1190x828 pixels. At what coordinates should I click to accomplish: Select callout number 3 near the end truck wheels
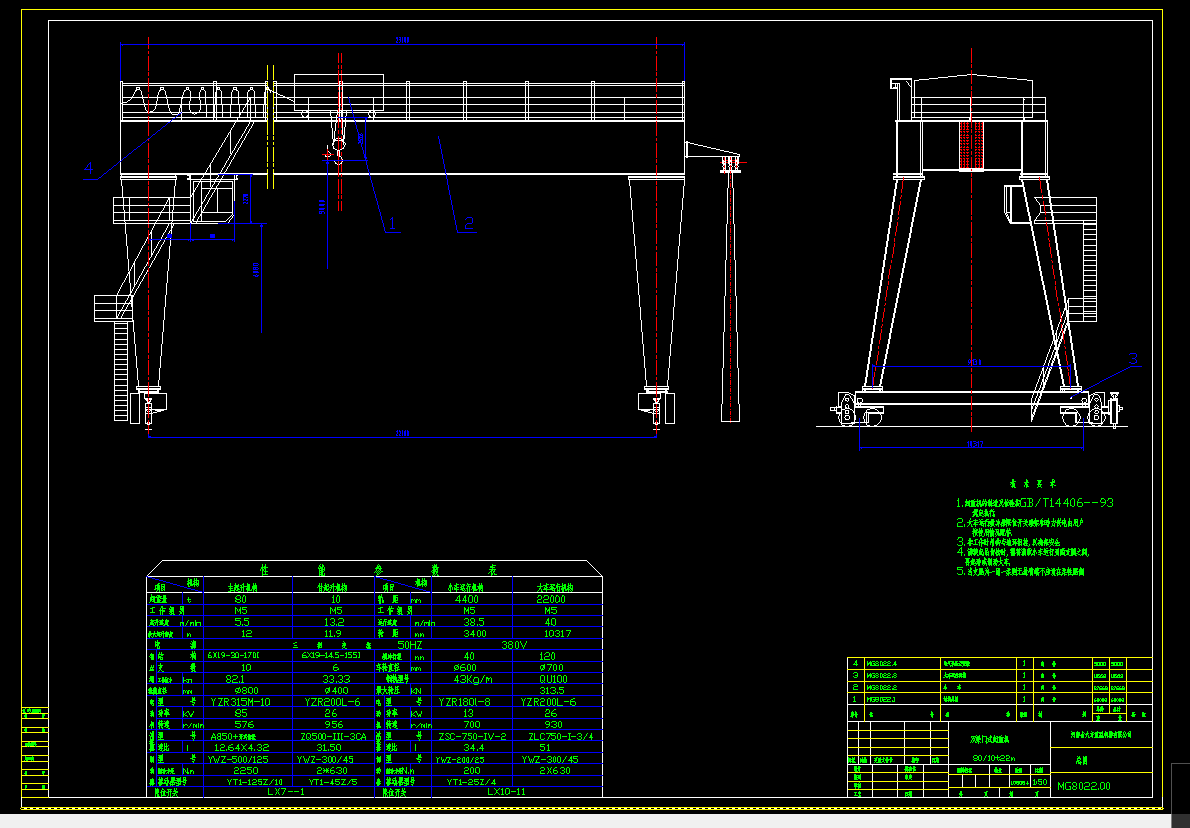(1133, 358)
